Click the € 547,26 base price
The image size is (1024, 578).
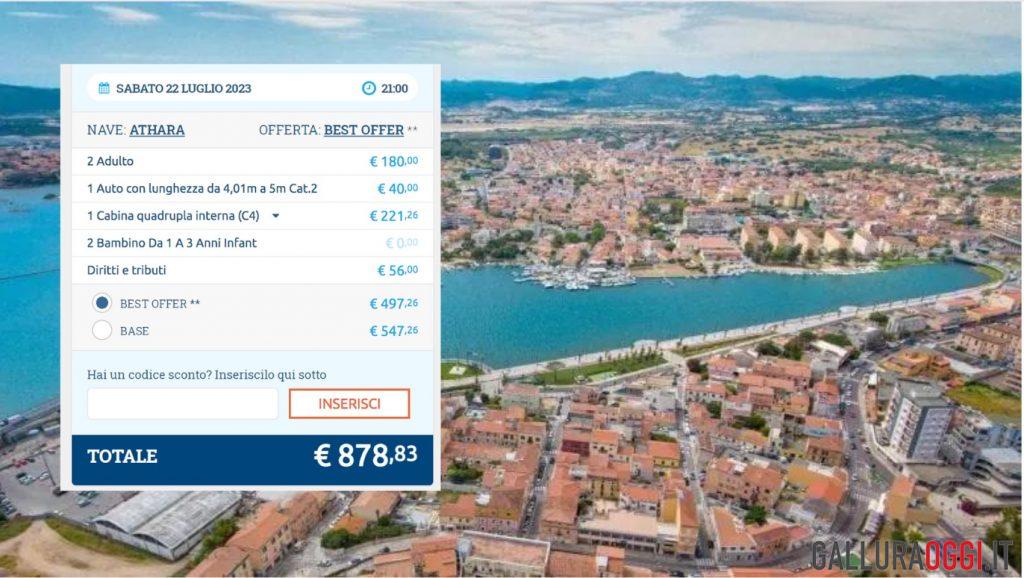click(394, 330)
